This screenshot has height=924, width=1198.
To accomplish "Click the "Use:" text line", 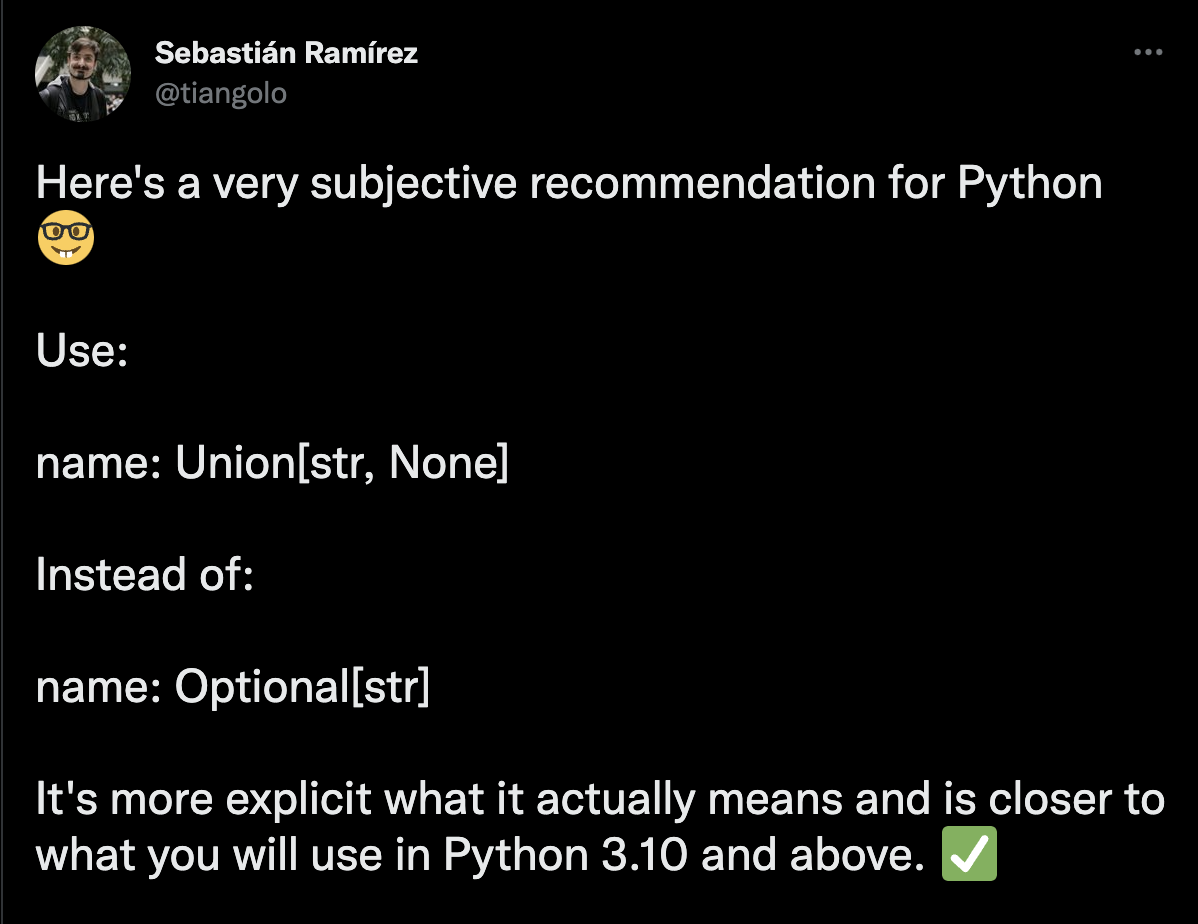I will 82,351.
